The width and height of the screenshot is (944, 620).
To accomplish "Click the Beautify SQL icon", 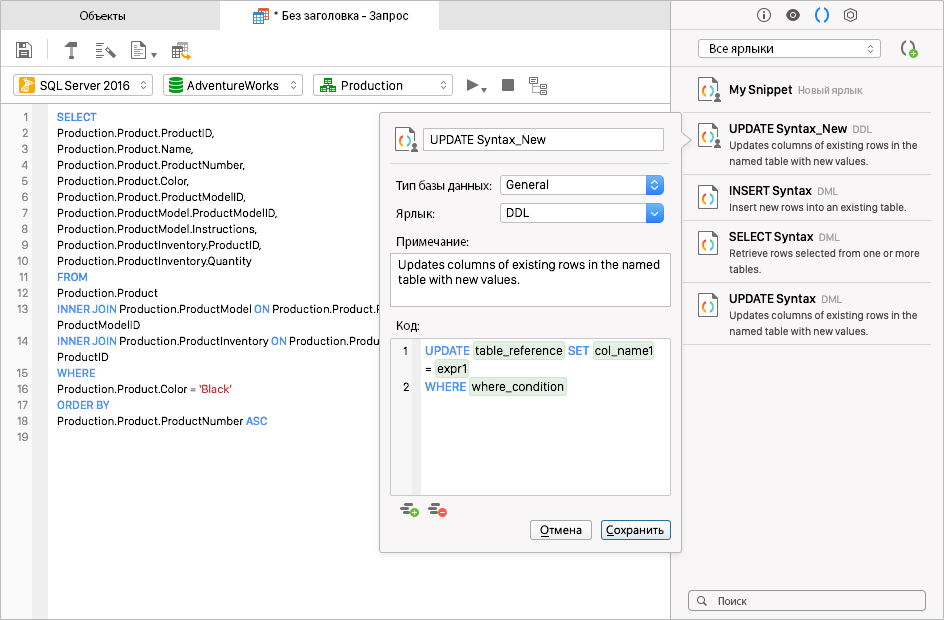I will [105, 51].
